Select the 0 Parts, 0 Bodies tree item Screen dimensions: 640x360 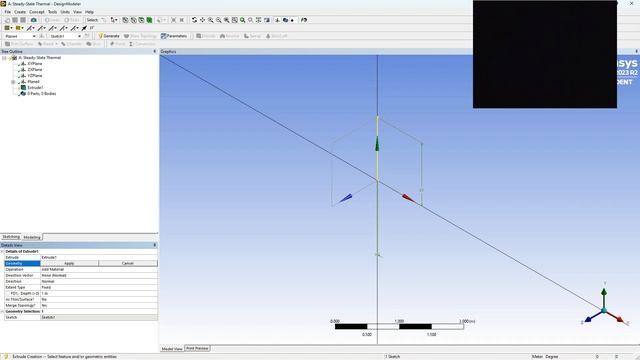coord(42,93)
